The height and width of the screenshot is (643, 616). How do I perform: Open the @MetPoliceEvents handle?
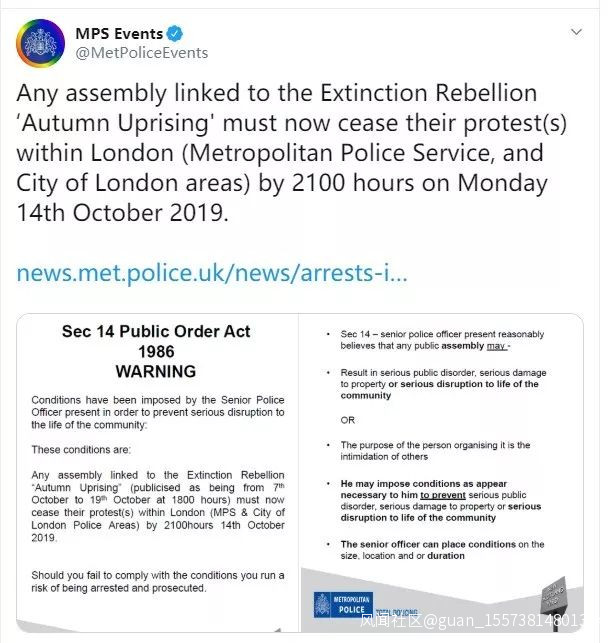pyautogui.click(x=142, y=53)
